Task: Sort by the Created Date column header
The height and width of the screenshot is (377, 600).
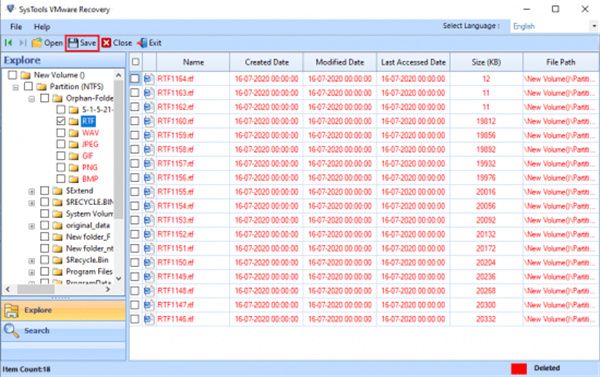Action: pyautogui.click(x=267, y=62)
